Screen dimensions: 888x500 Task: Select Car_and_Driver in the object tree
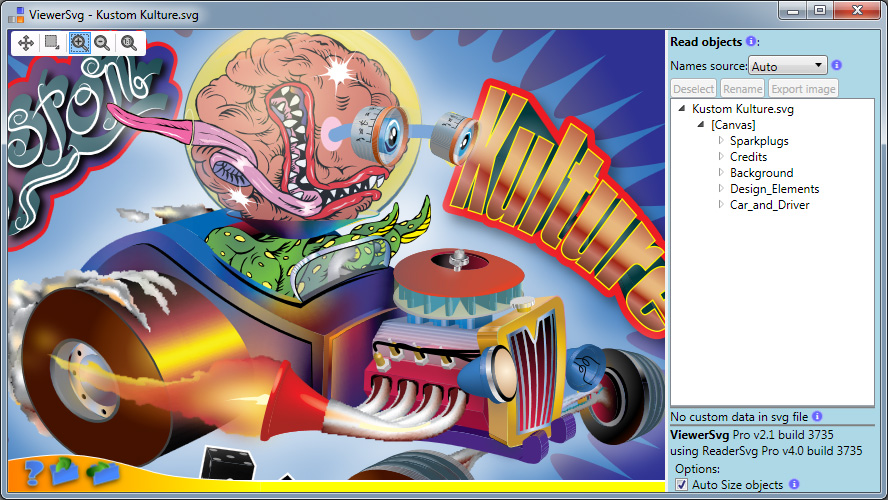tap(769, 205)
